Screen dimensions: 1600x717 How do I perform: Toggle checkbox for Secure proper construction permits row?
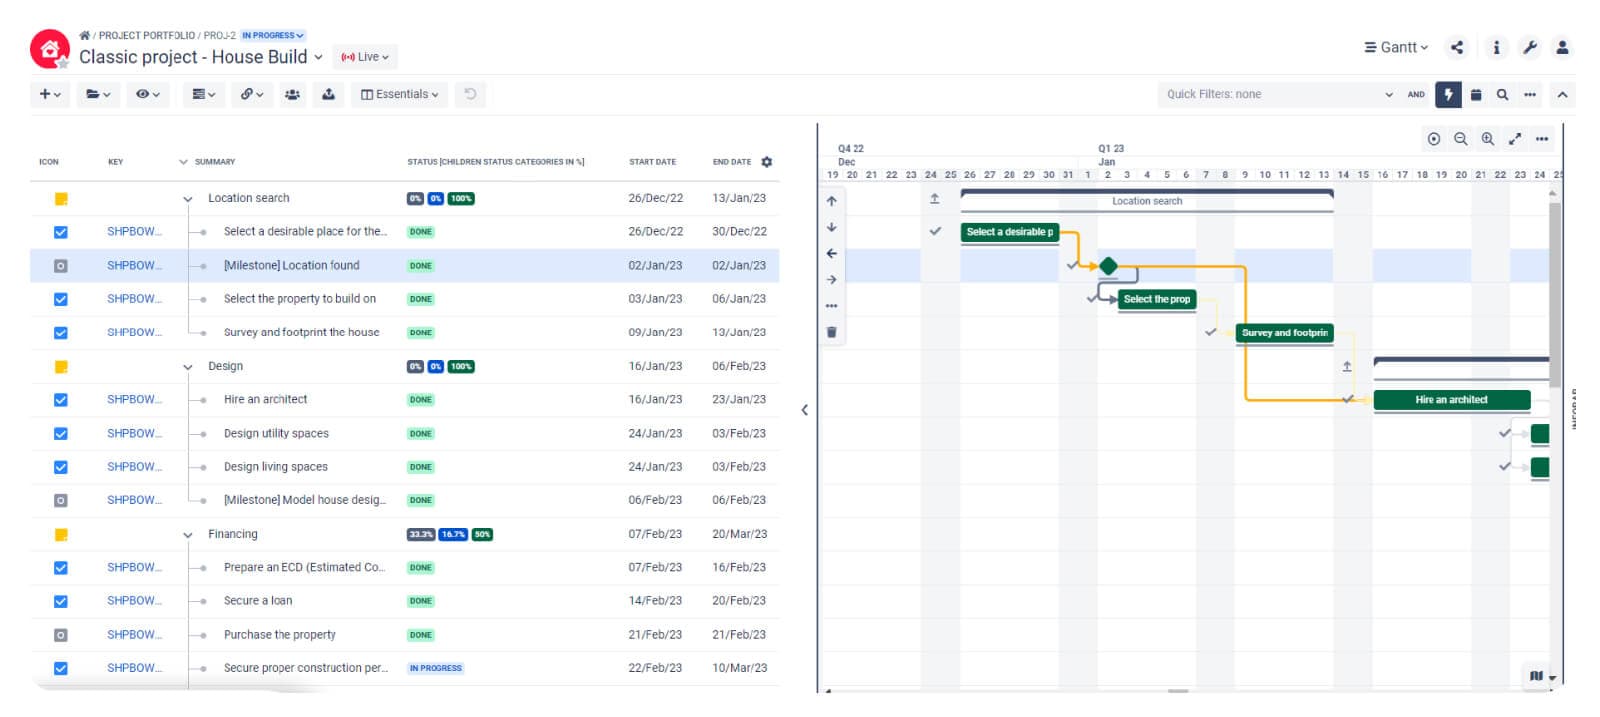(x=61, y=669)
